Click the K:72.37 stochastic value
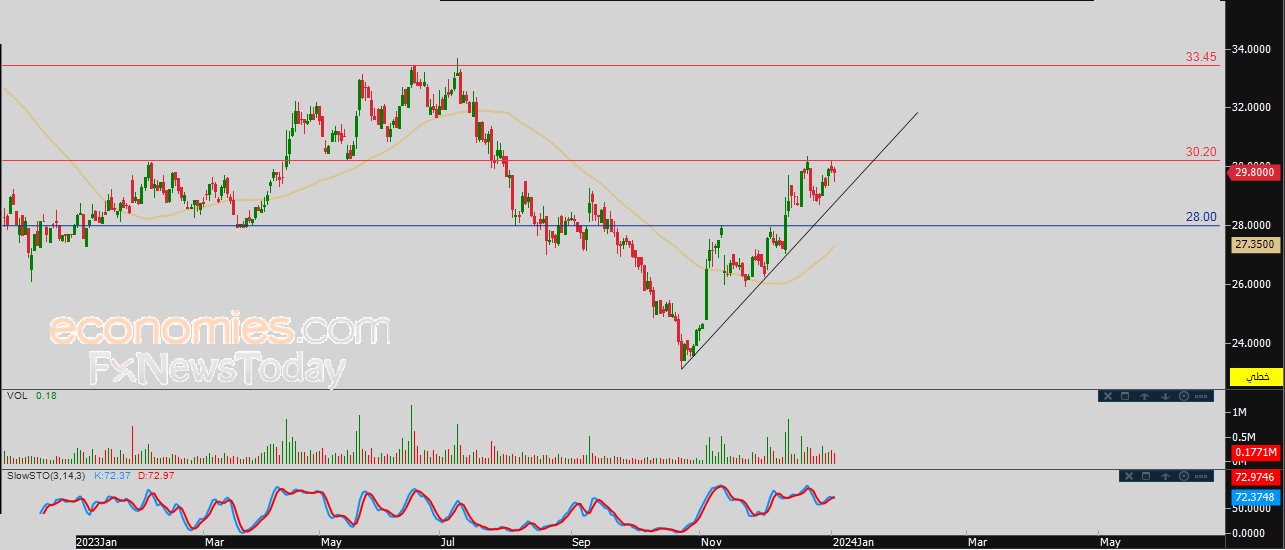Screen dimensions: 1285x550 (112, 475)
